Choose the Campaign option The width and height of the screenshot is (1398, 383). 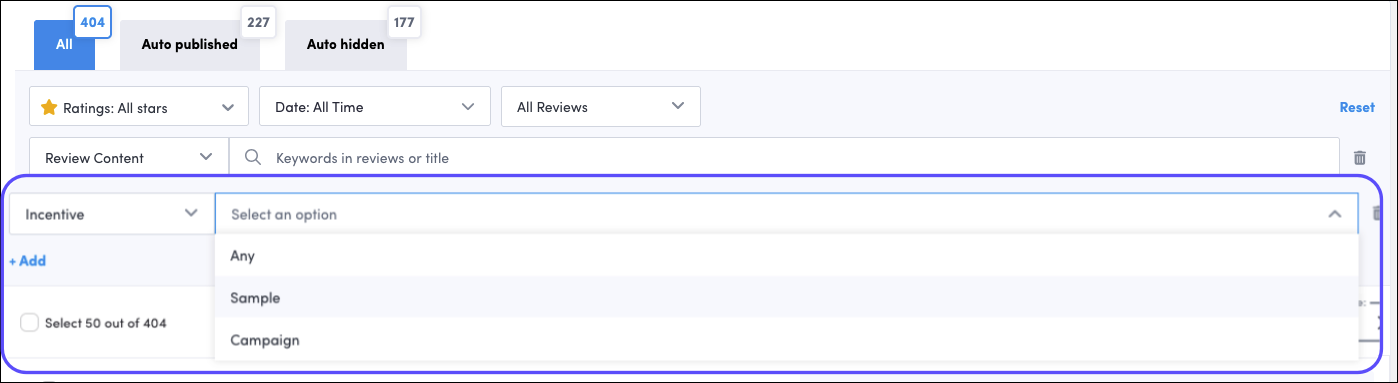pos(787,340)
